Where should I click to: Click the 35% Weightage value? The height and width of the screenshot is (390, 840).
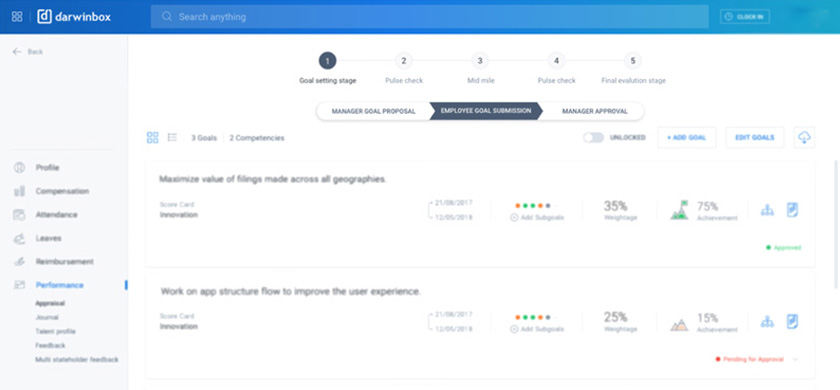pos(616,206)
